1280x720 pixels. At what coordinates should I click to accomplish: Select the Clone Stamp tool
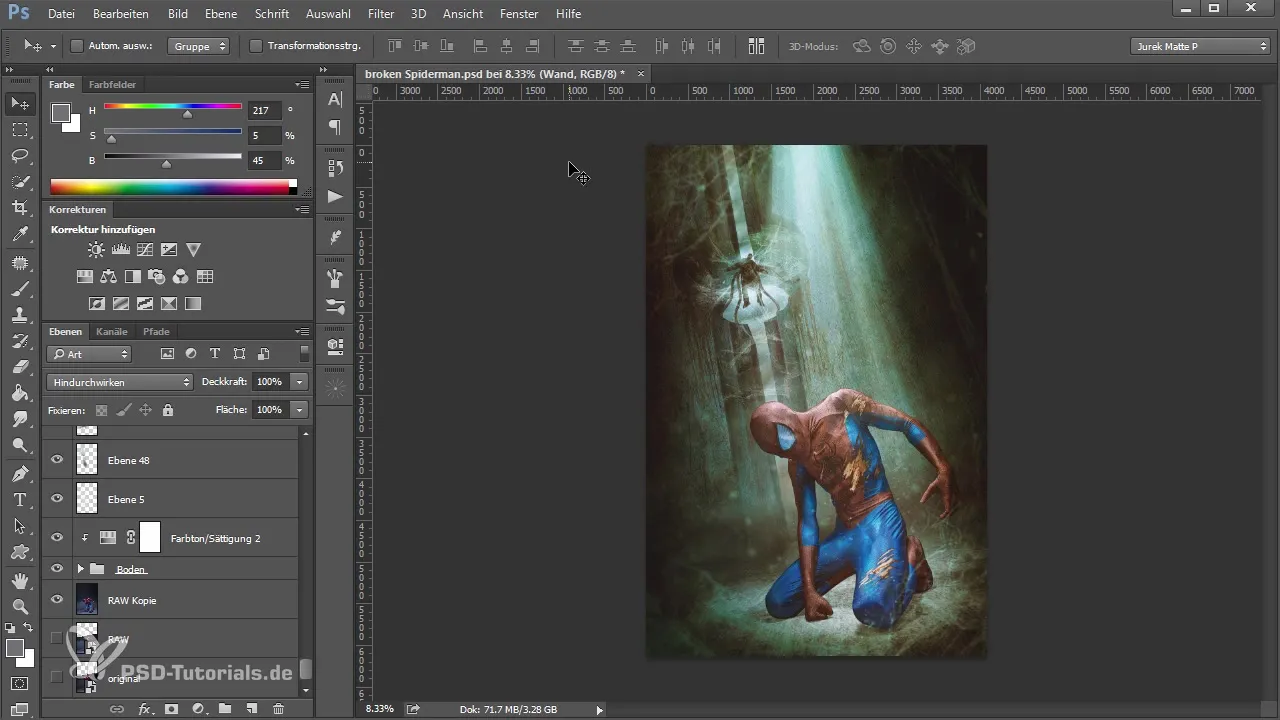[x=19, y=314]
